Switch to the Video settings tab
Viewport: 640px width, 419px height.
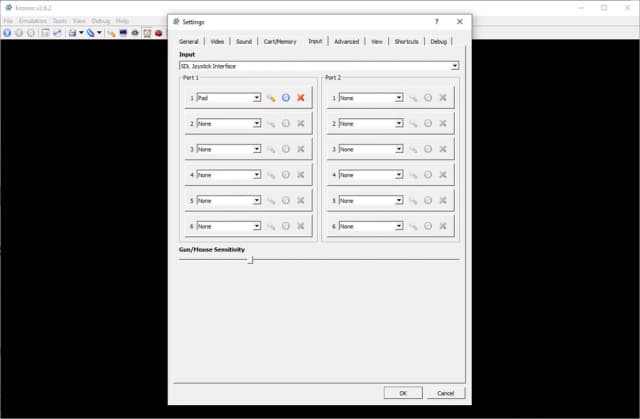[x=217, y=42]
